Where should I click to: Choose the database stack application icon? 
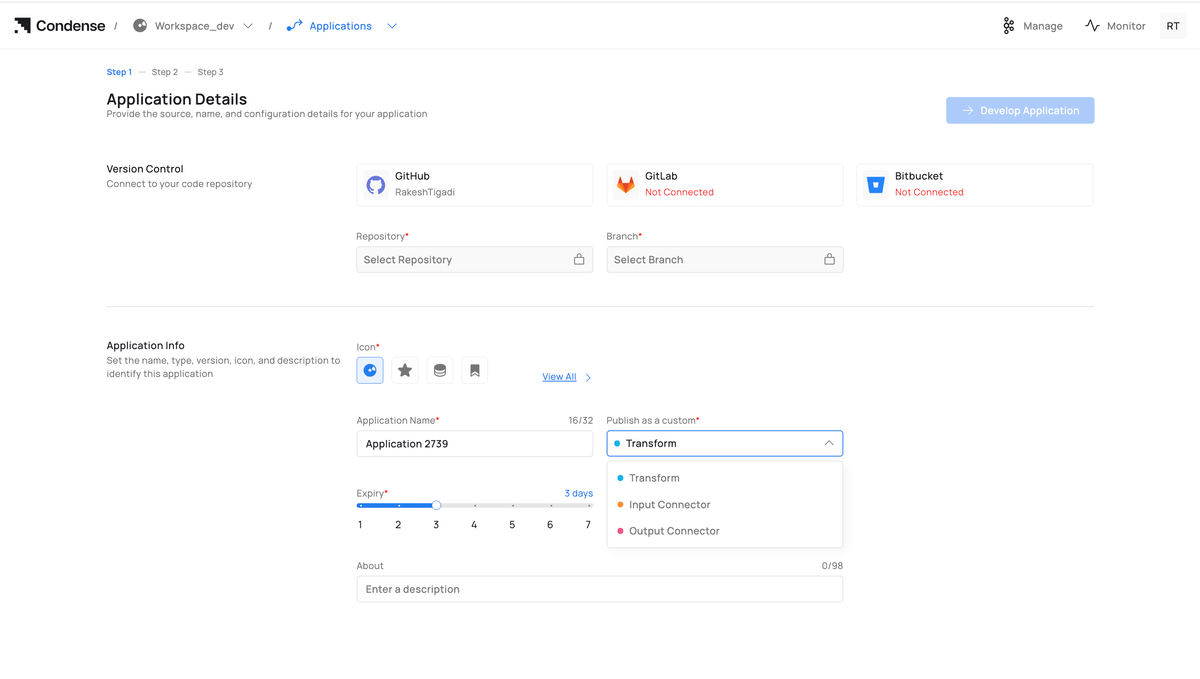tap(440, 371)
